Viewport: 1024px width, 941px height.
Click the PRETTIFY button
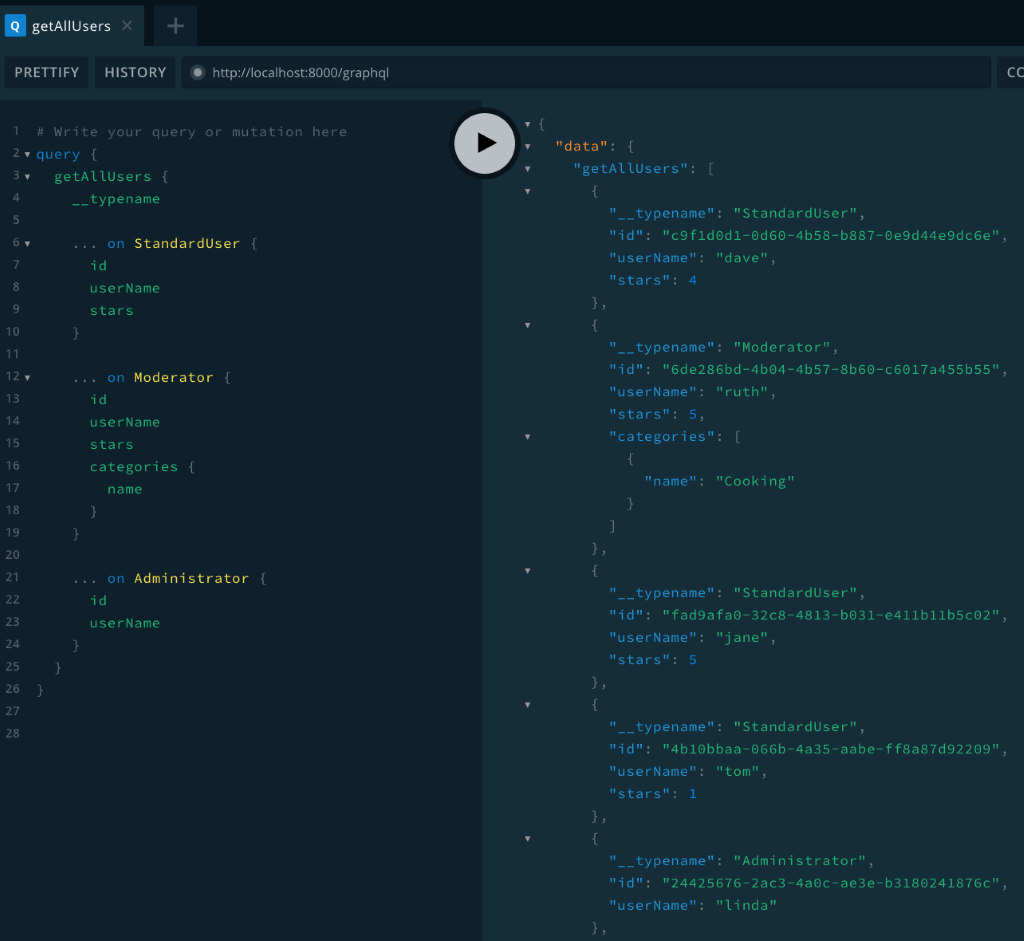[47, 72]
